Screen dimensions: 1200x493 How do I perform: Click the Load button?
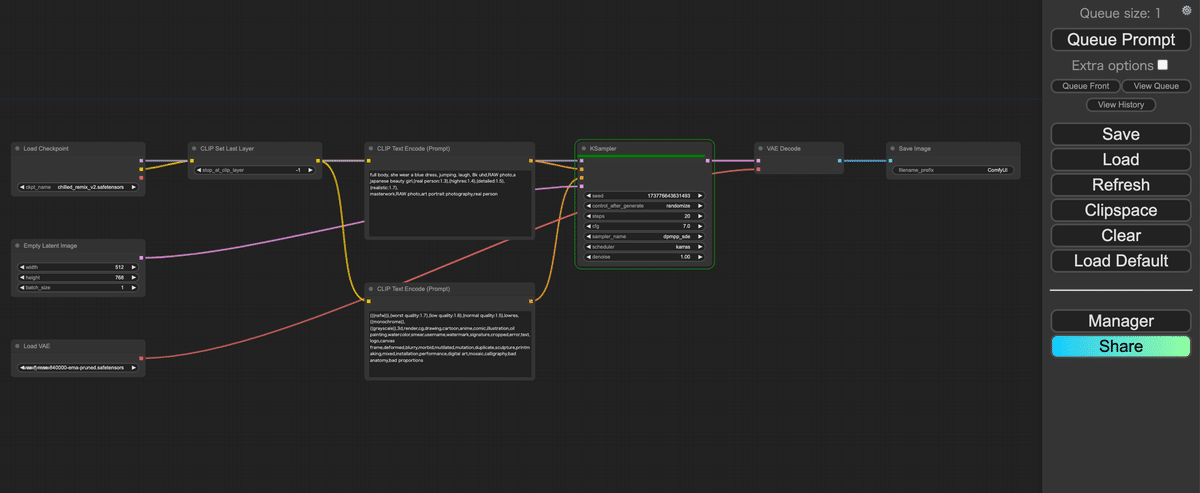(x=1121, y=159)
